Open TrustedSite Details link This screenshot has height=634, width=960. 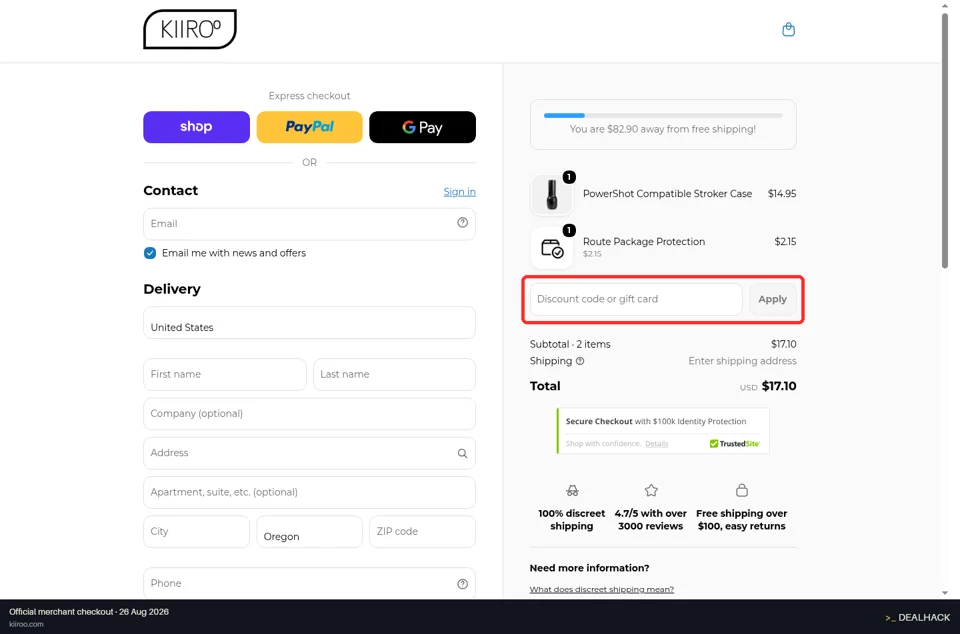656,444
